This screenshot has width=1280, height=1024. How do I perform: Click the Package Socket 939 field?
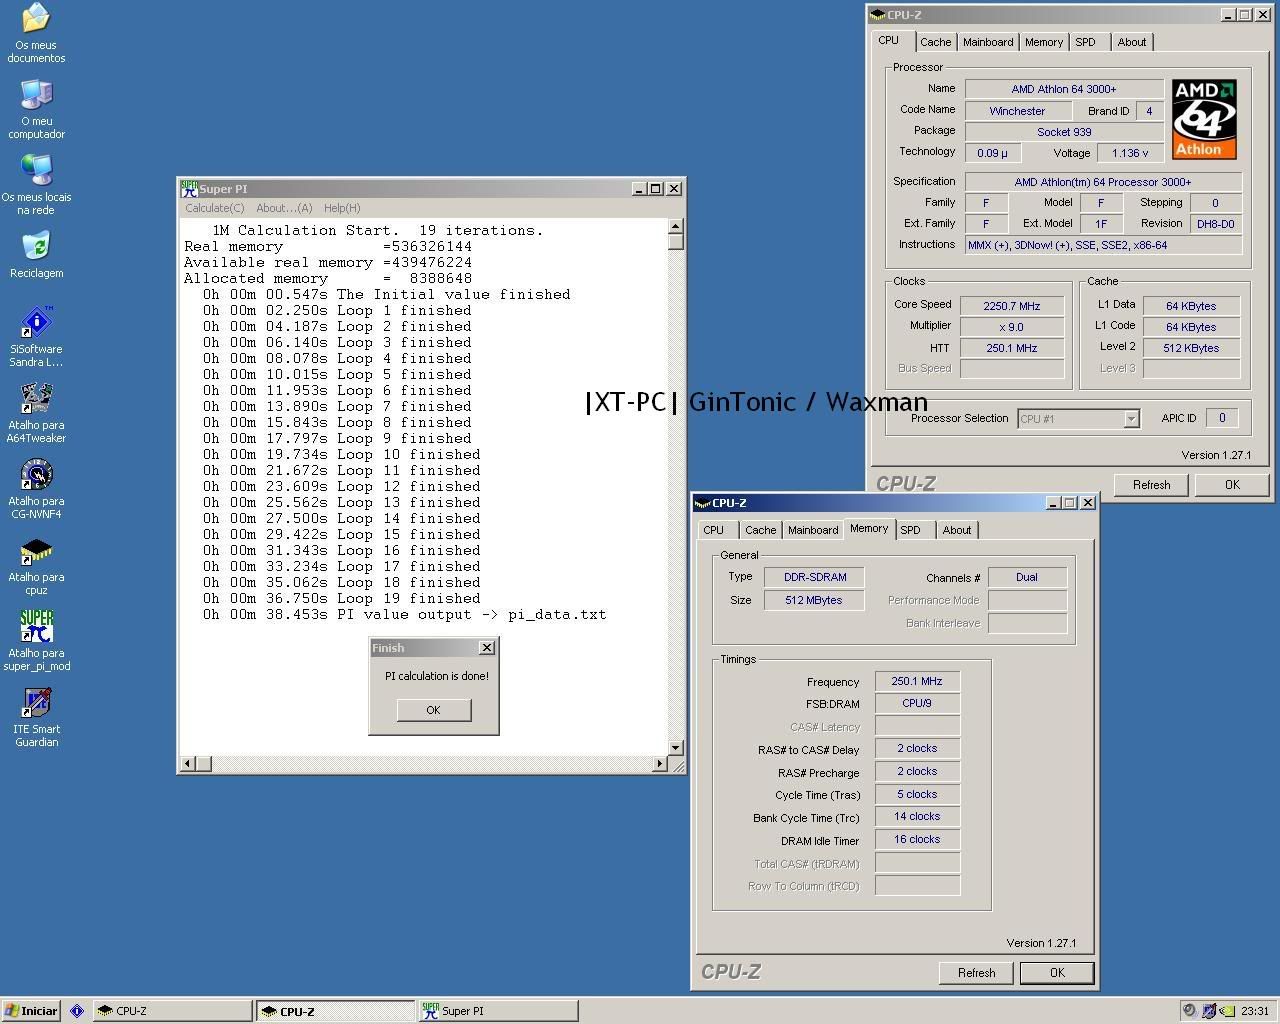pyautogui.click(x=1064, y=132)
